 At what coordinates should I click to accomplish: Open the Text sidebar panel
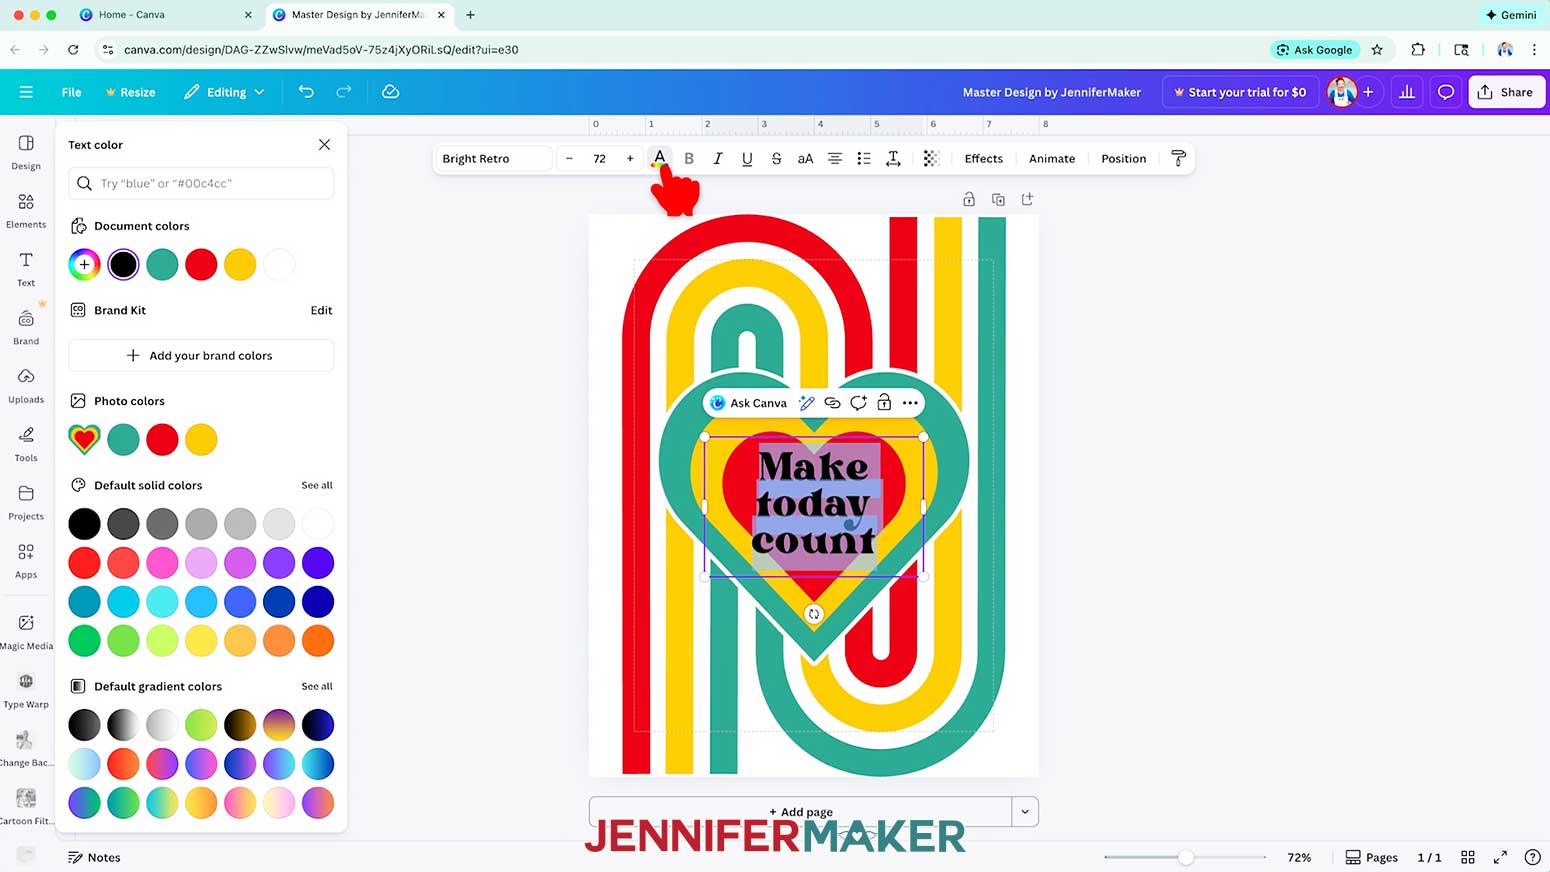pyautogui.click(x=26, y=269)
